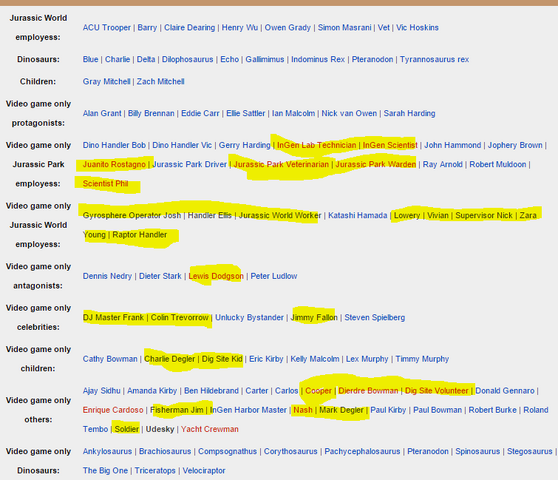Image resolution: width=558 pixels, height=480 pixels.
Task: Click the Jurassic Park Driver link
Action: [189, 164]
